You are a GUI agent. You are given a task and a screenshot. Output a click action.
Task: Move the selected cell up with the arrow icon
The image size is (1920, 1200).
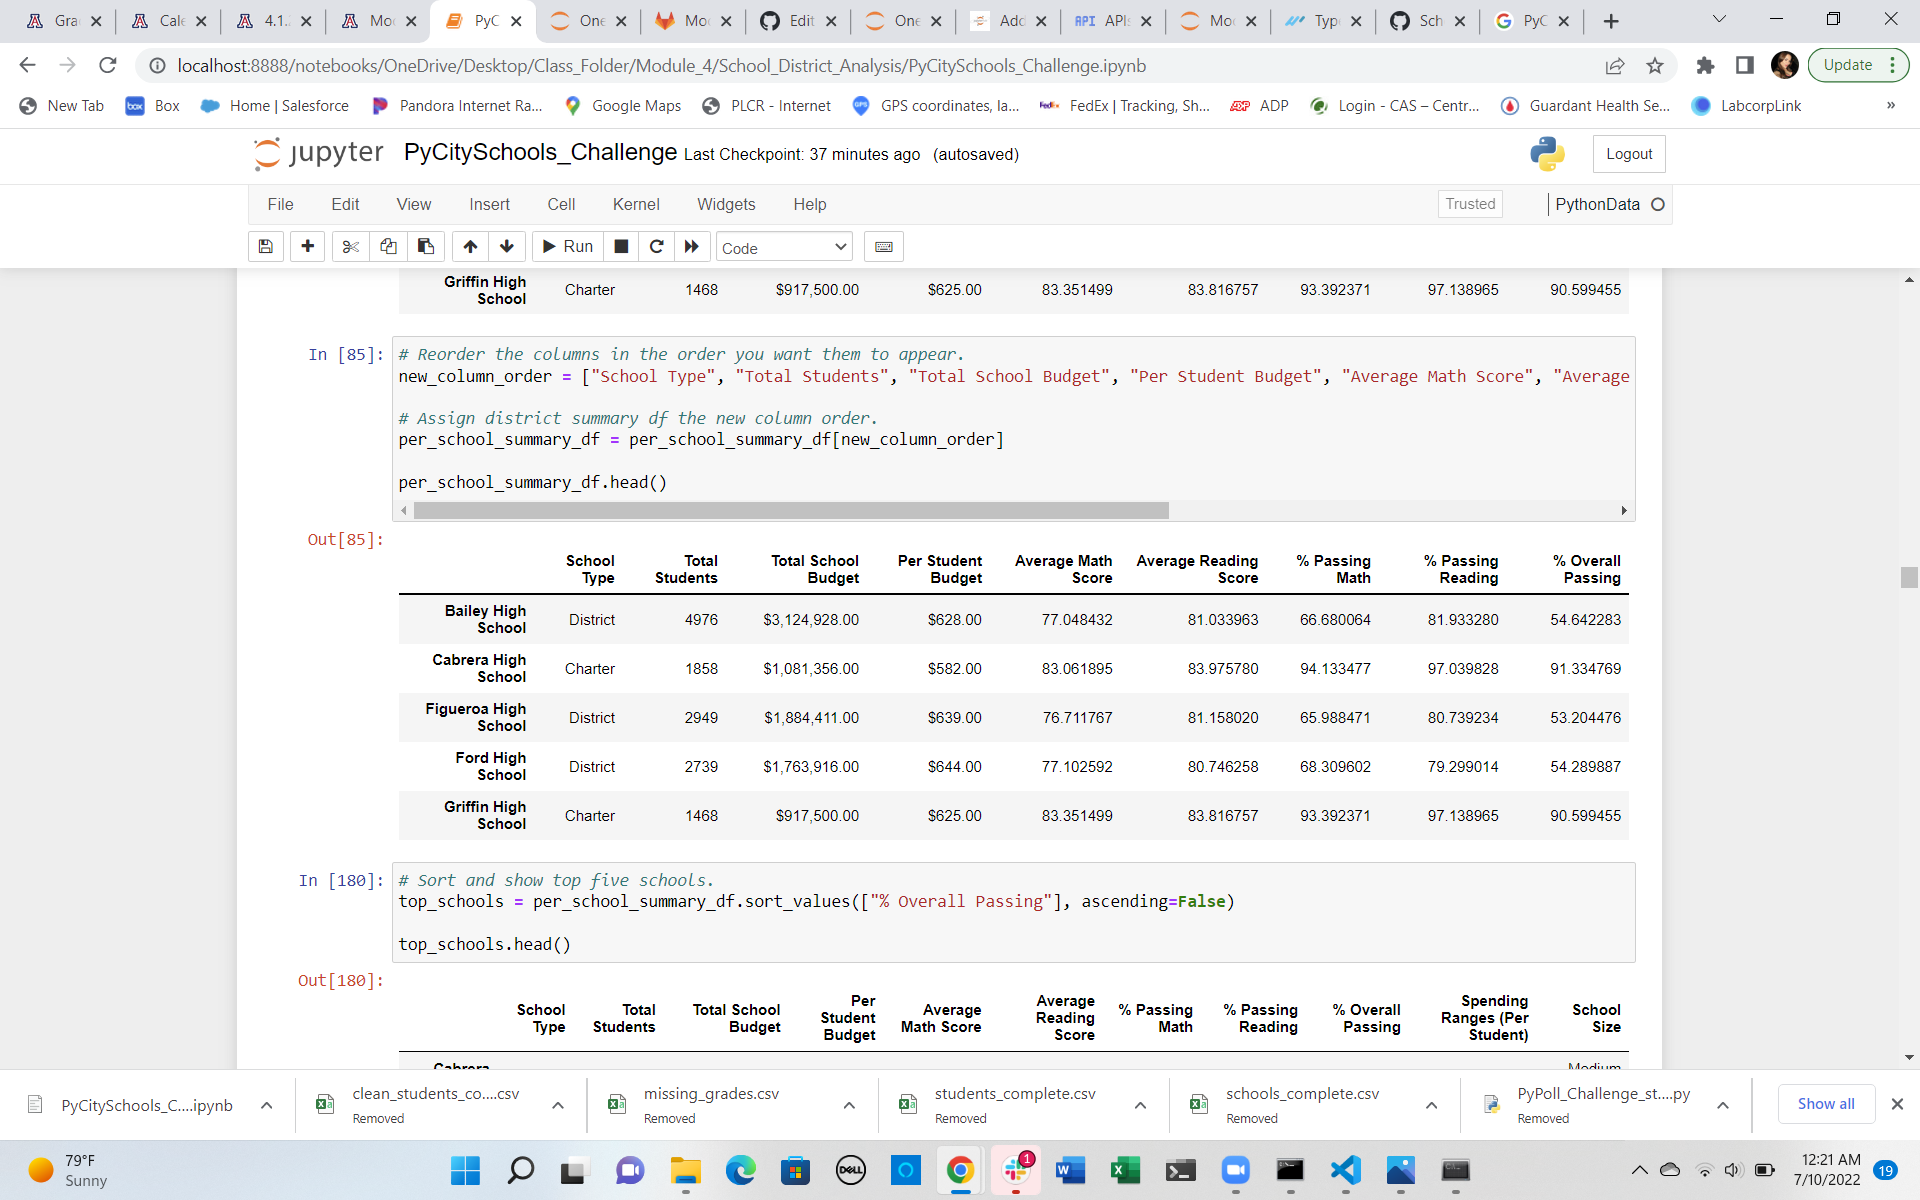469,246
